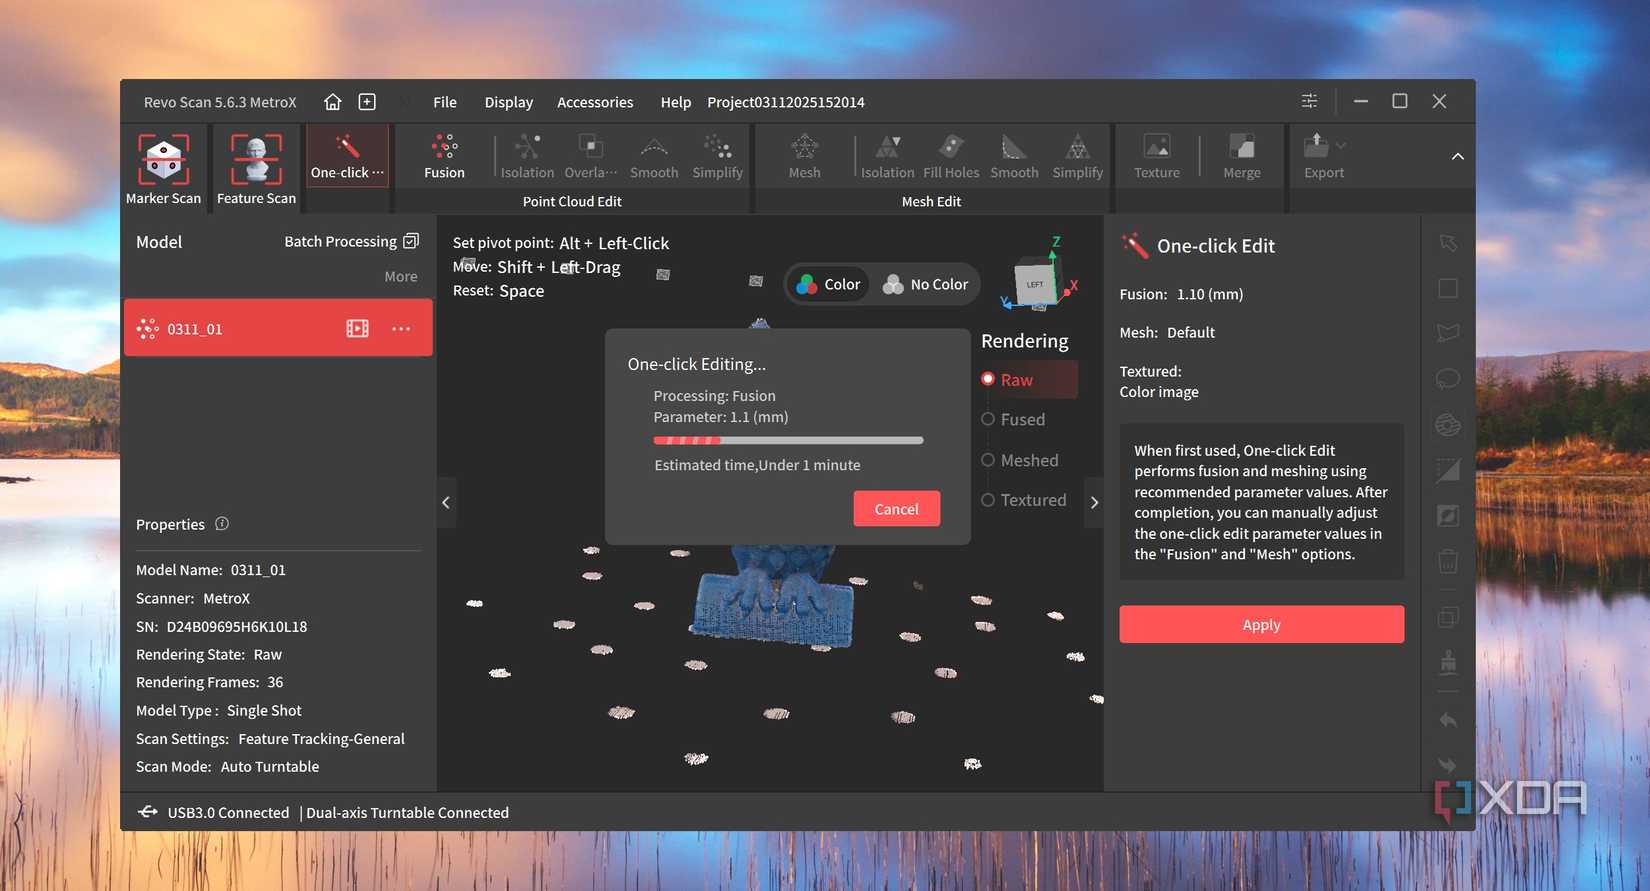The height and width of the screenshot is (891, 1650).
Task: Click the new project plus icon
Action: tap(367, 102)
